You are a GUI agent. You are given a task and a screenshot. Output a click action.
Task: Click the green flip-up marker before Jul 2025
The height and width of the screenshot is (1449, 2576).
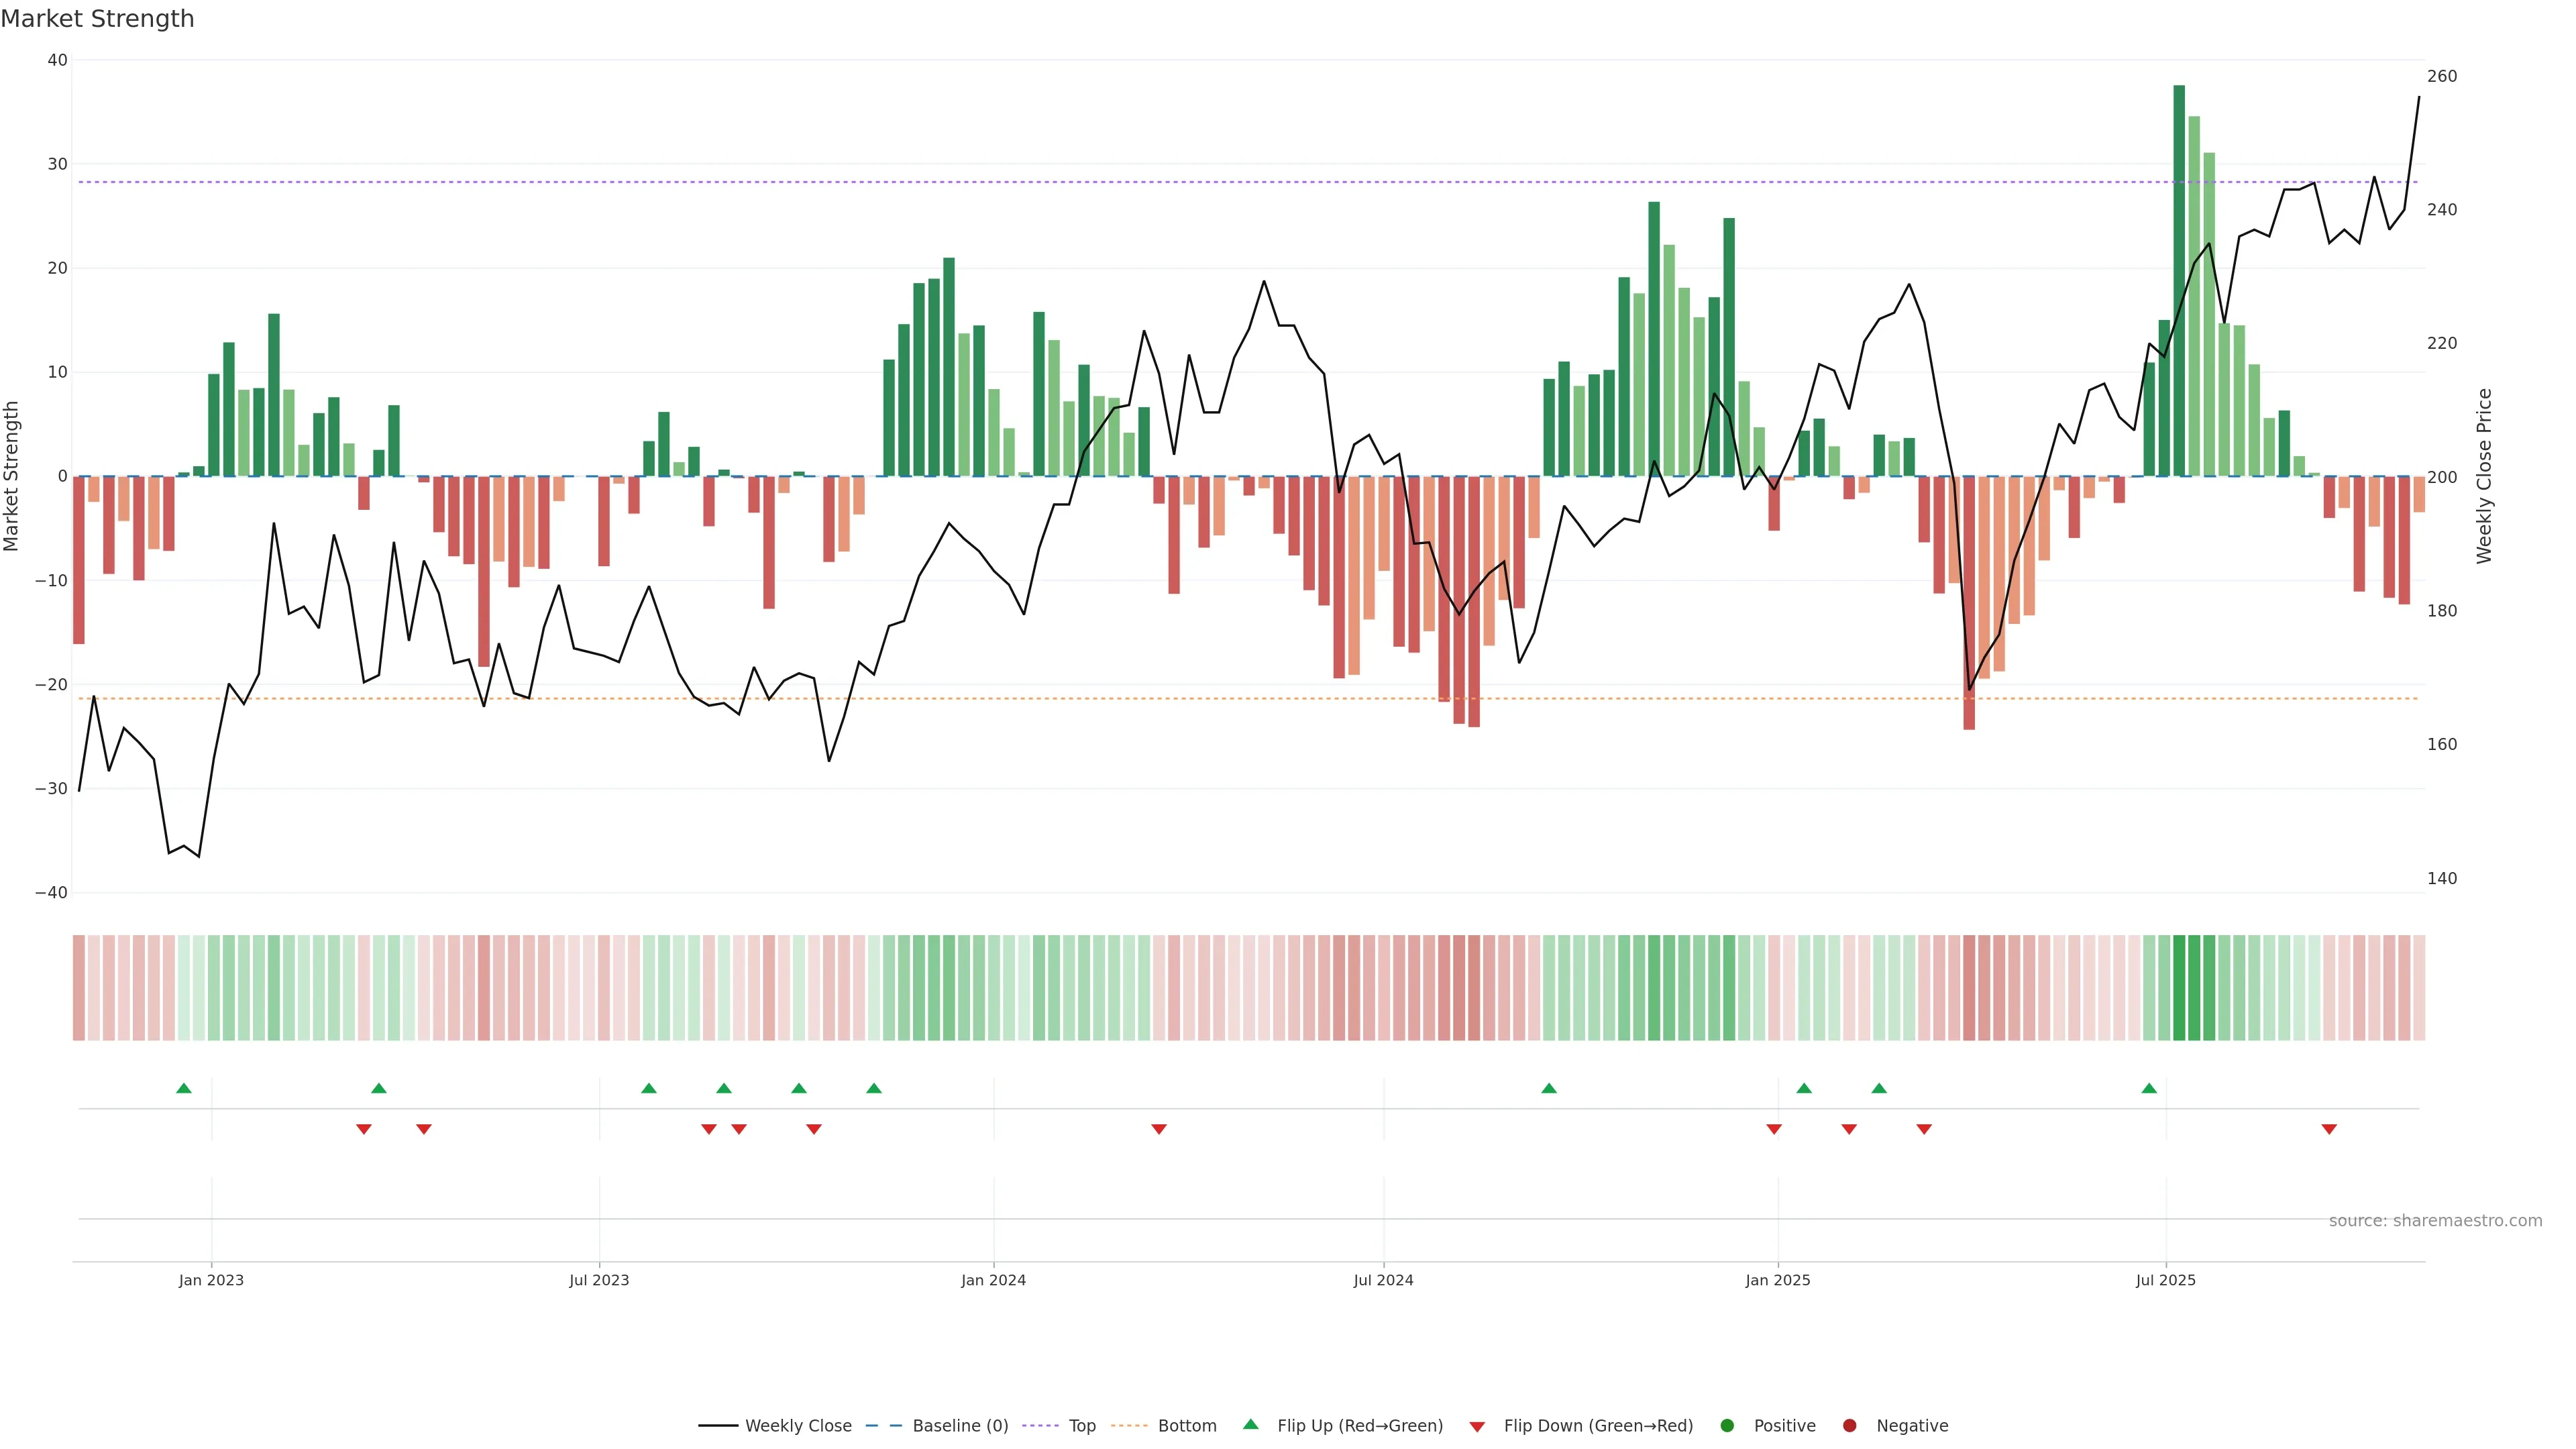tap(2149, 1088)
